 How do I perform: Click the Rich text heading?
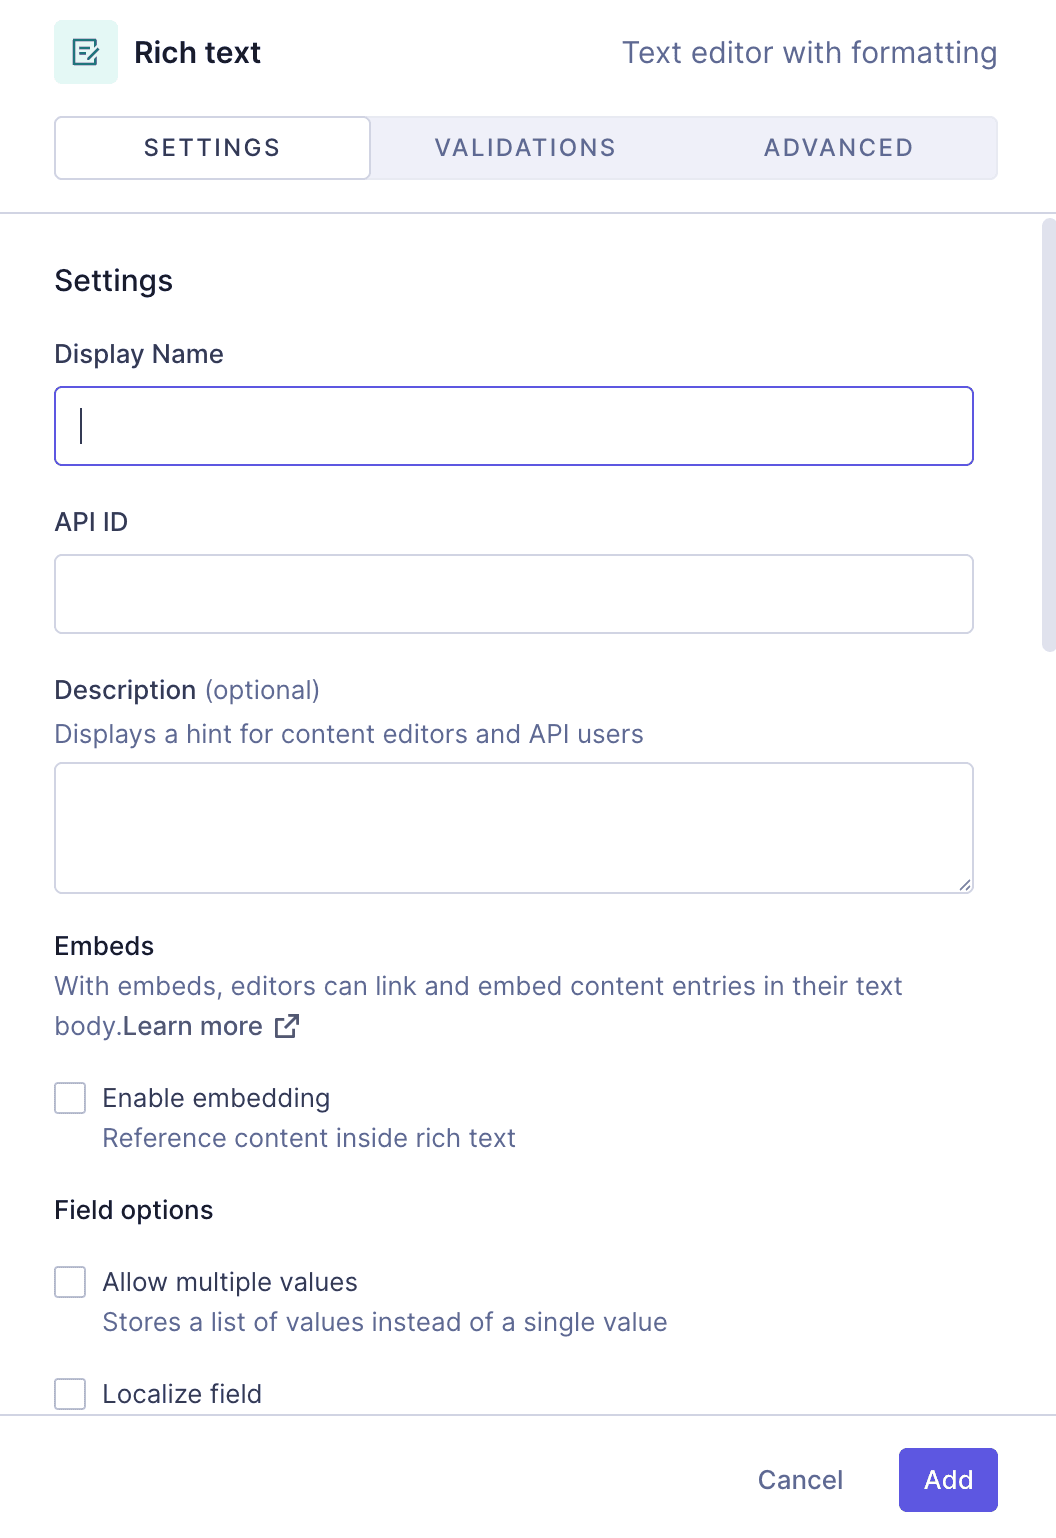(x=197, y=52)
